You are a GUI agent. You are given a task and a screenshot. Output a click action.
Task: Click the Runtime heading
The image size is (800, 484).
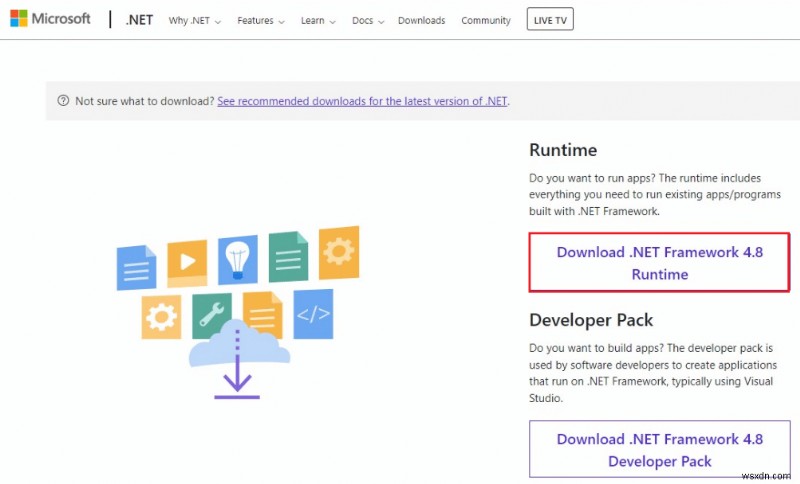[563, 150]
